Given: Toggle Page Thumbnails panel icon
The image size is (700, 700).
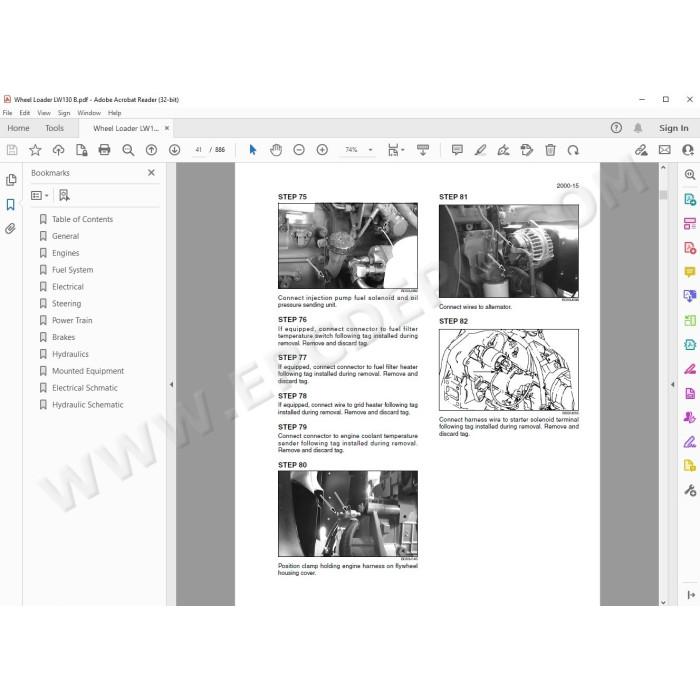Looking at the screenshot, I should [11, 179].
